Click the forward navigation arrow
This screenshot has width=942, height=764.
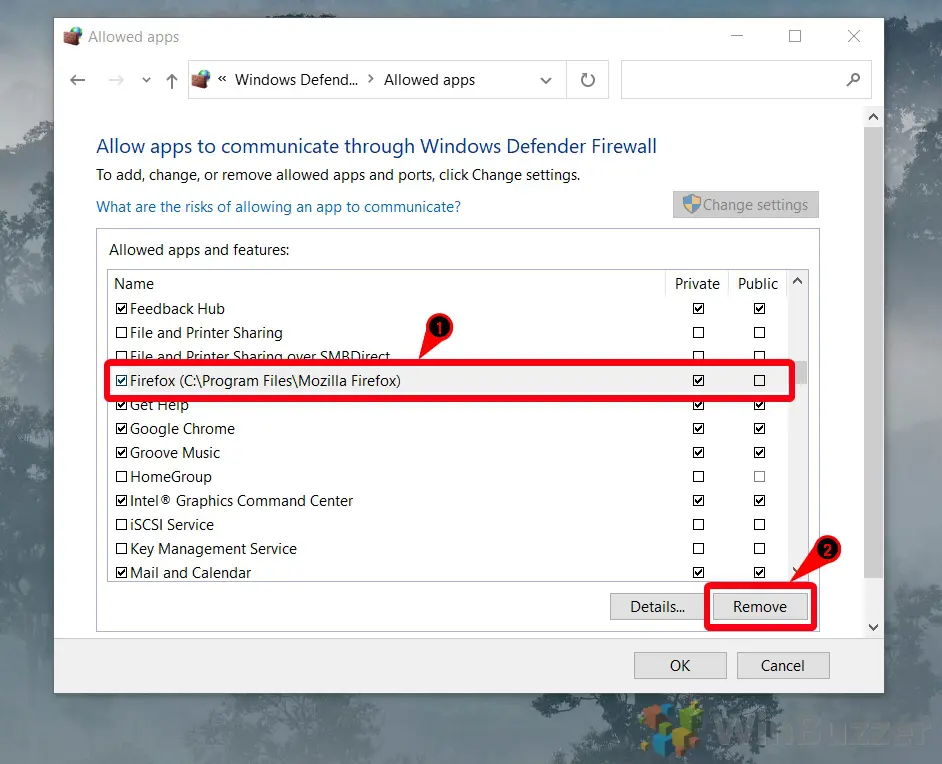(116, 80)
